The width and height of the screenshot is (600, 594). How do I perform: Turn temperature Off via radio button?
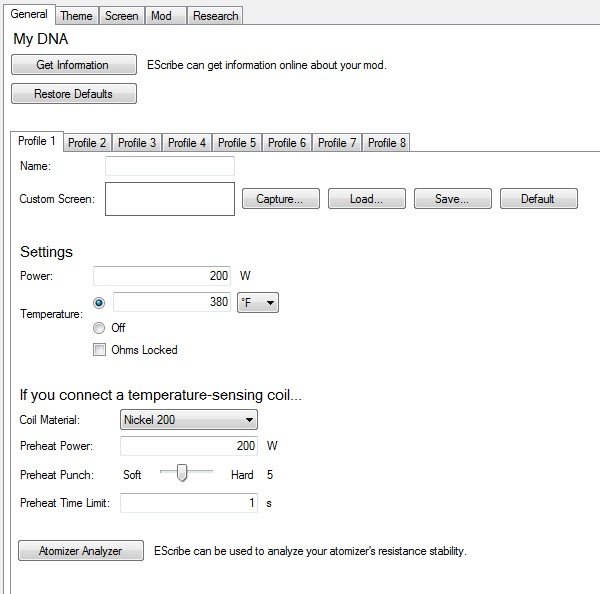[98, 328]
